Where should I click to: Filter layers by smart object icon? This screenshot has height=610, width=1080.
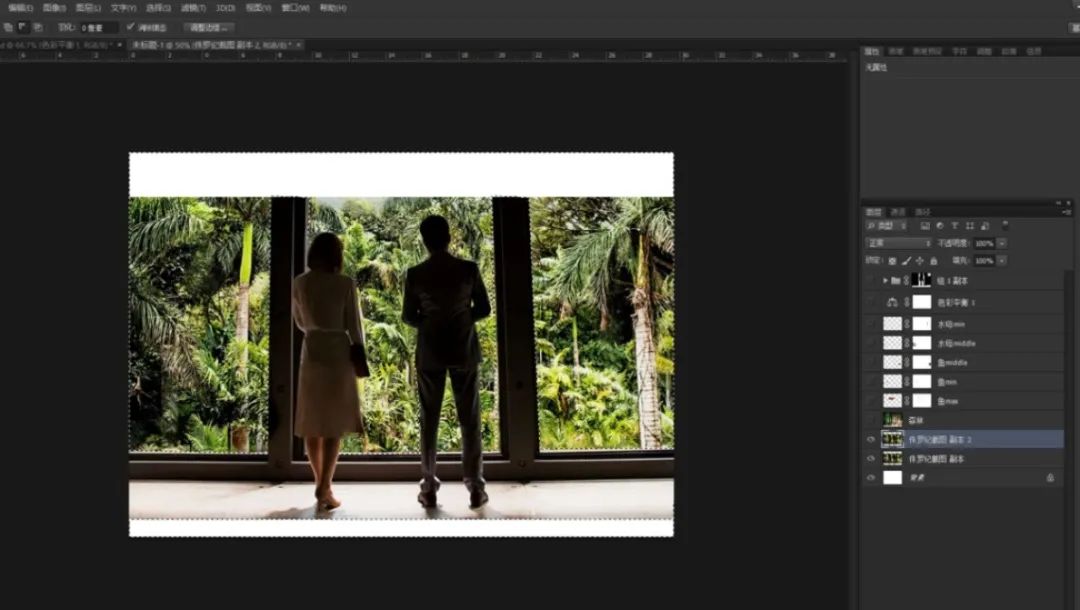click(985, 226)
